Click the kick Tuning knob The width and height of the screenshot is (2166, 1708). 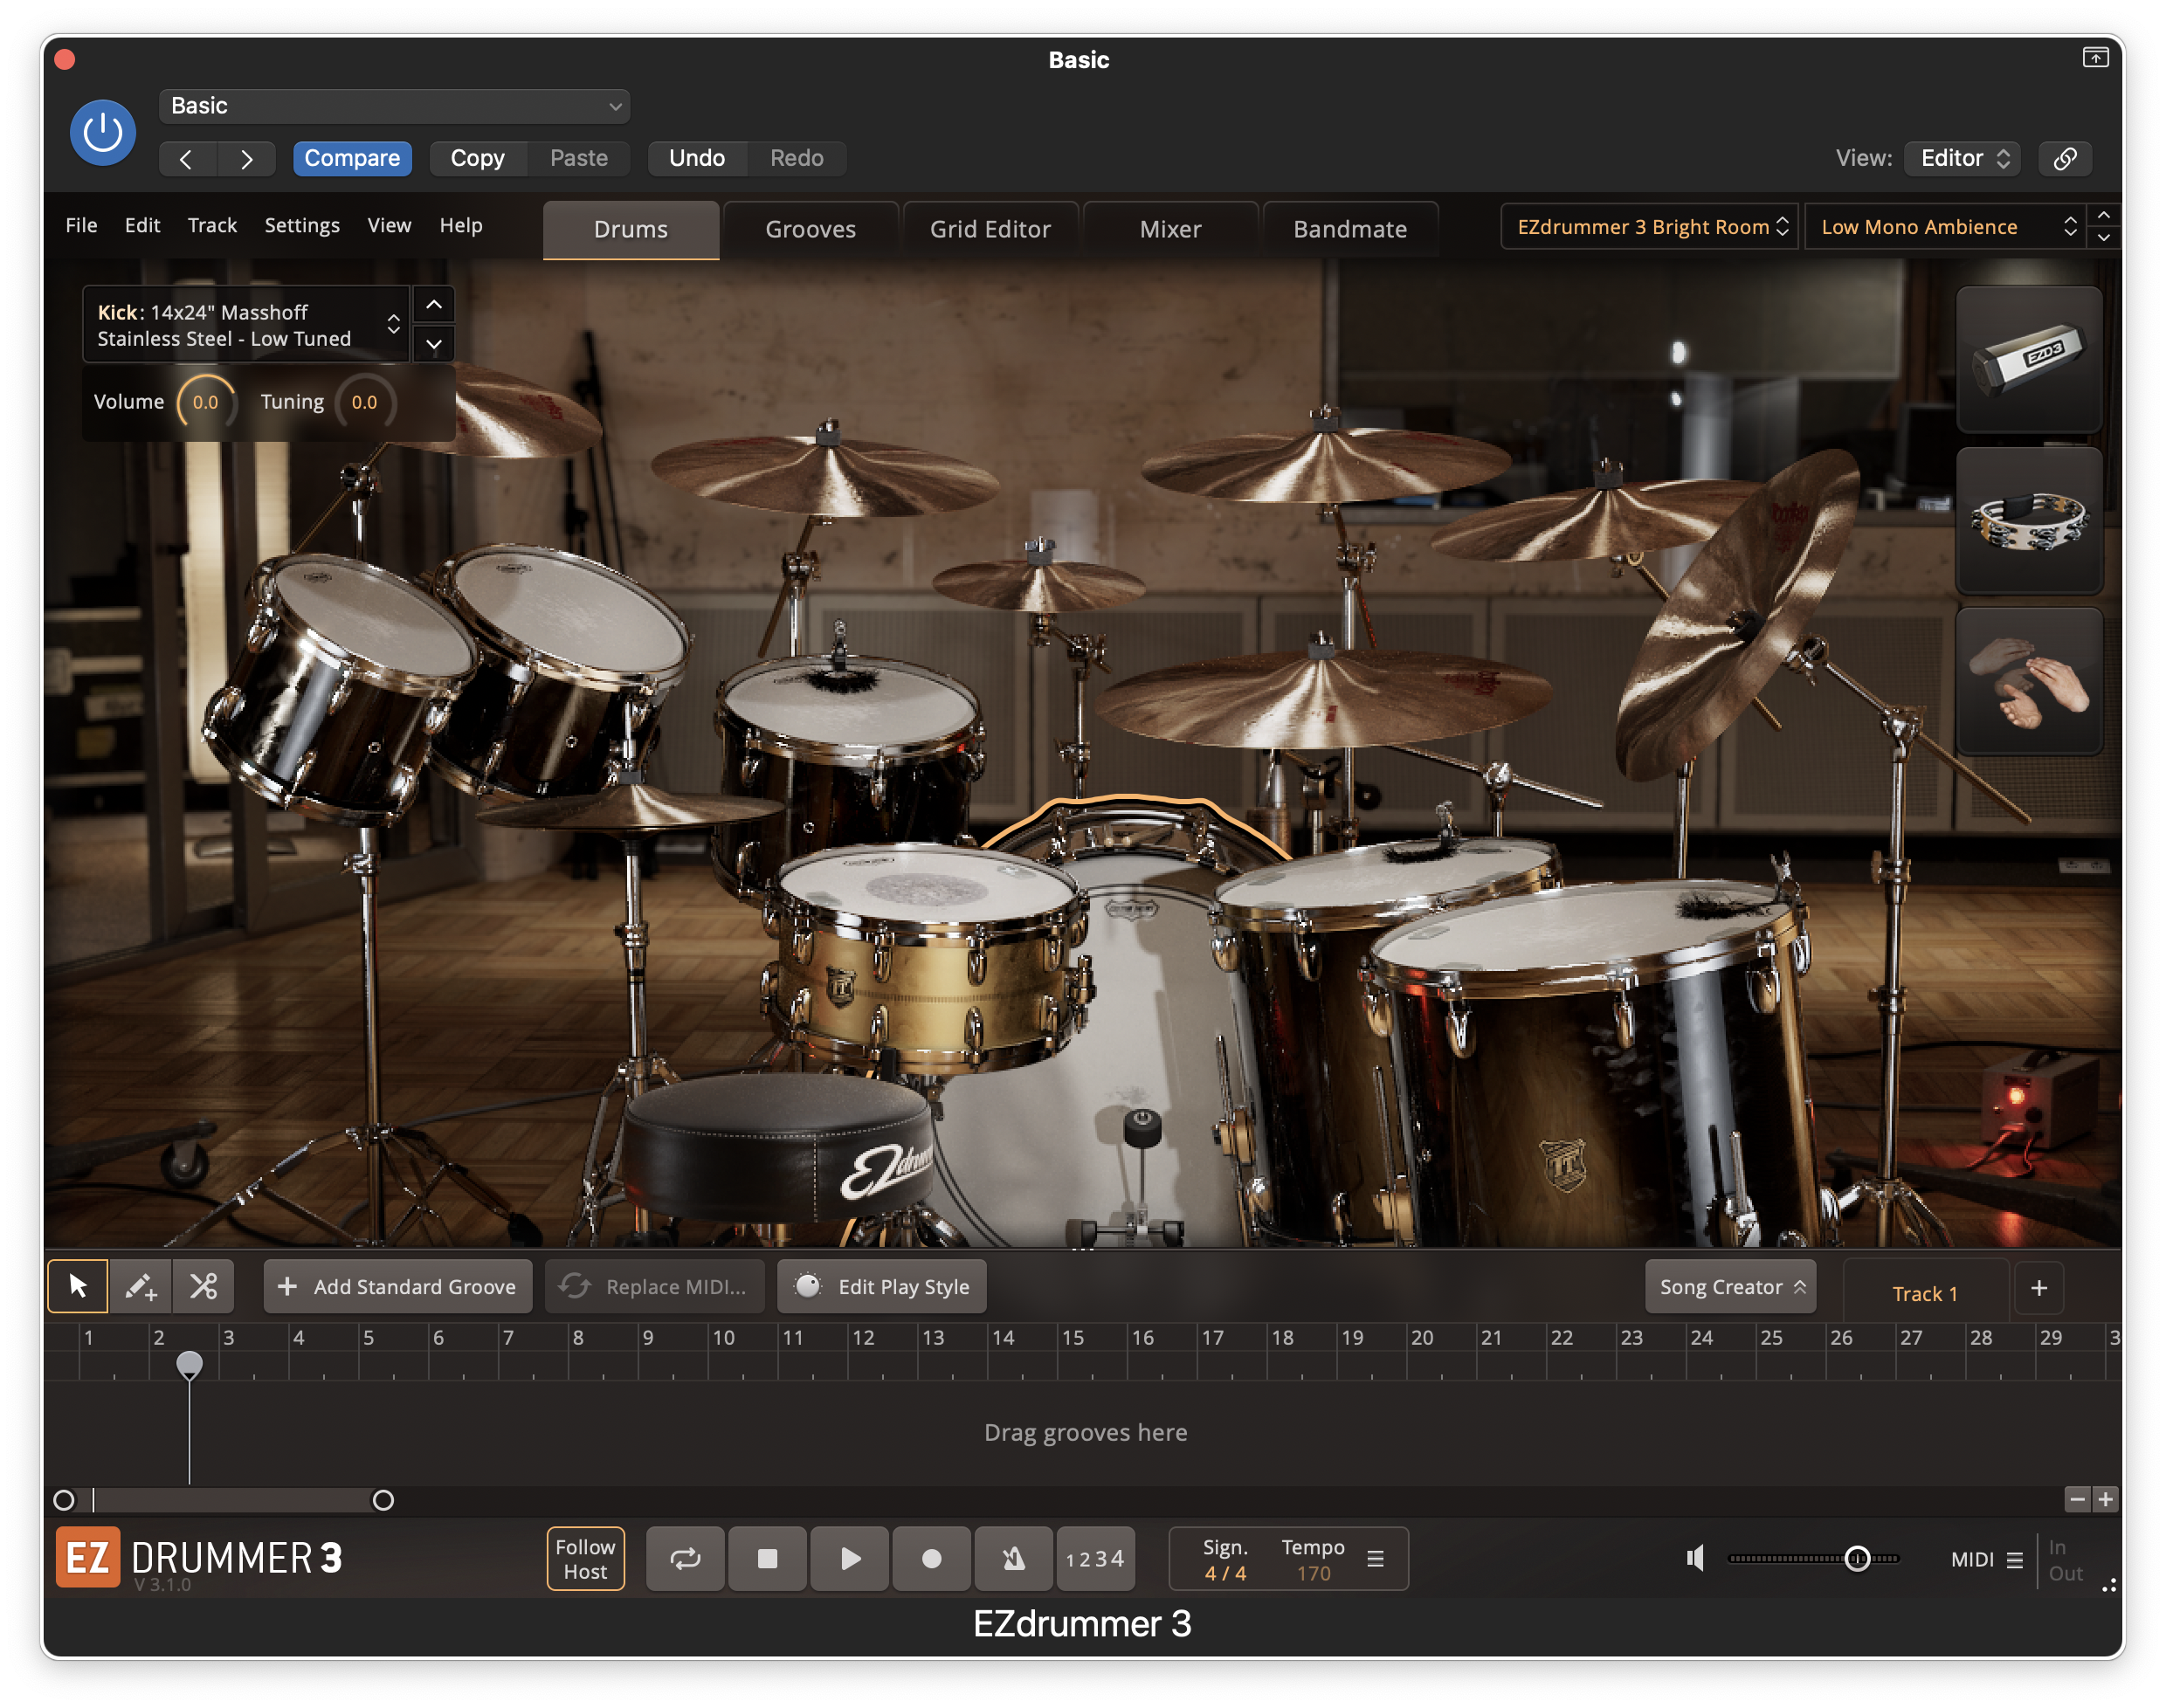tap(365, 402)
